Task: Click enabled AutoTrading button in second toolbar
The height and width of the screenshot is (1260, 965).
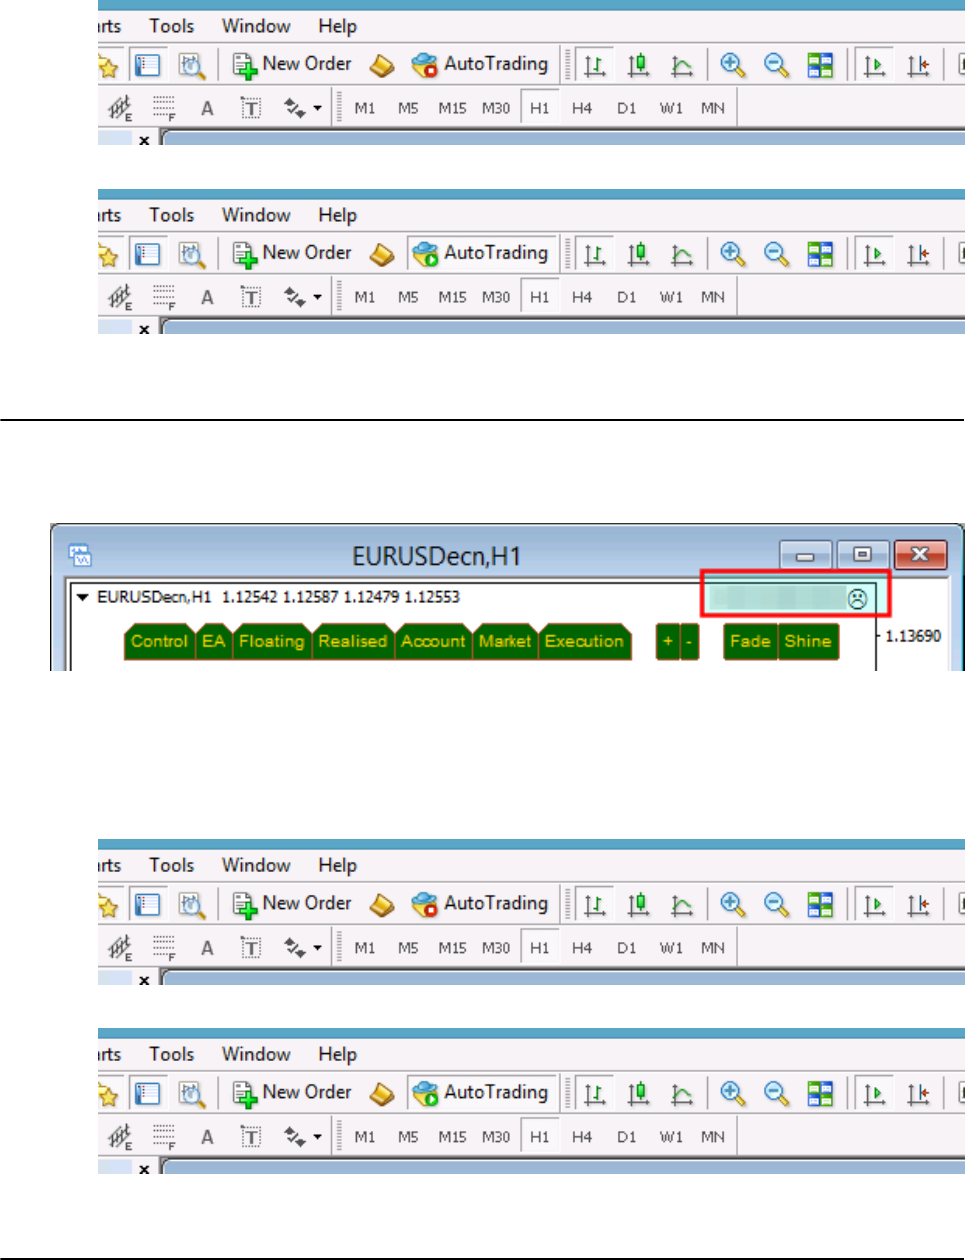Action: [x=481, y=253]
